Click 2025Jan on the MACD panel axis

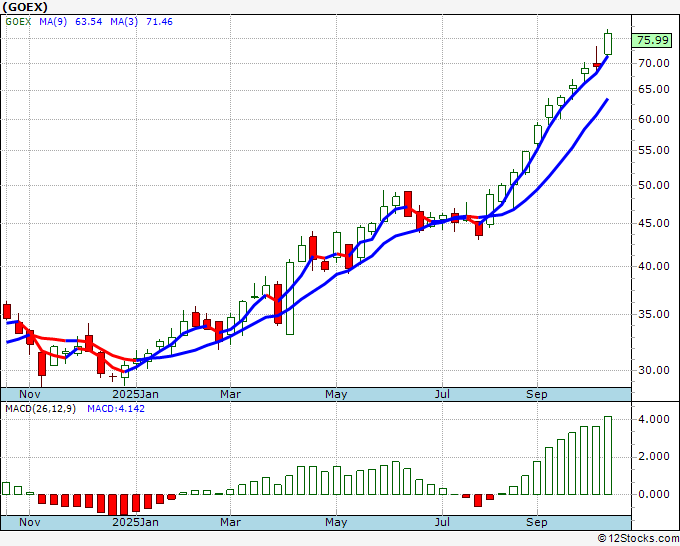pos(135,522)
